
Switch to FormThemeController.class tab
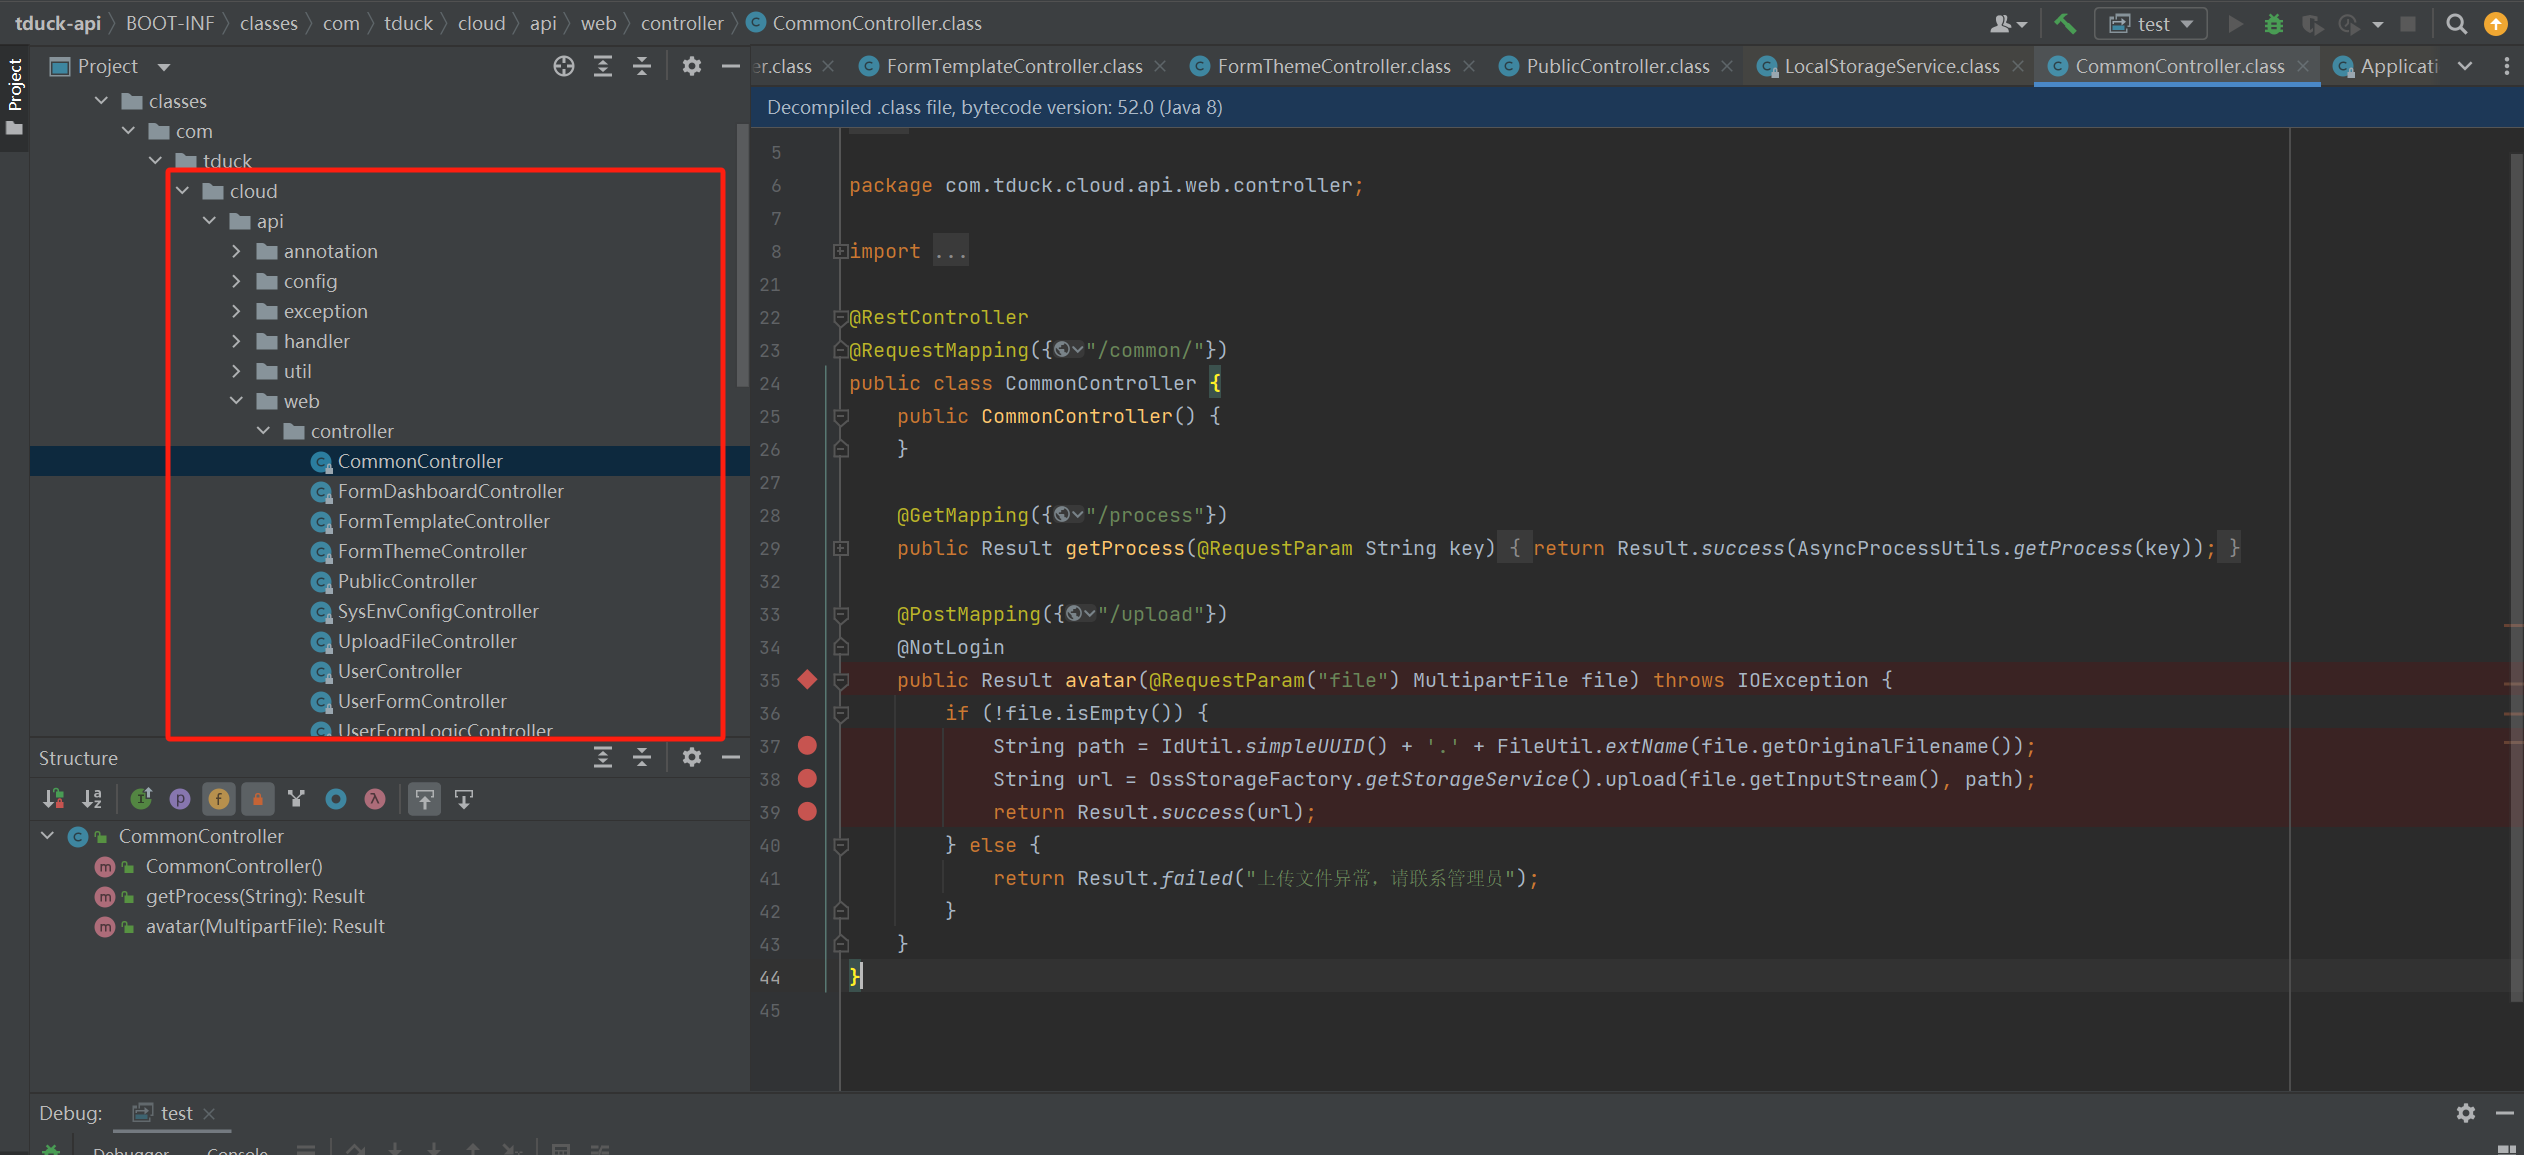(x=1333, y=66)
